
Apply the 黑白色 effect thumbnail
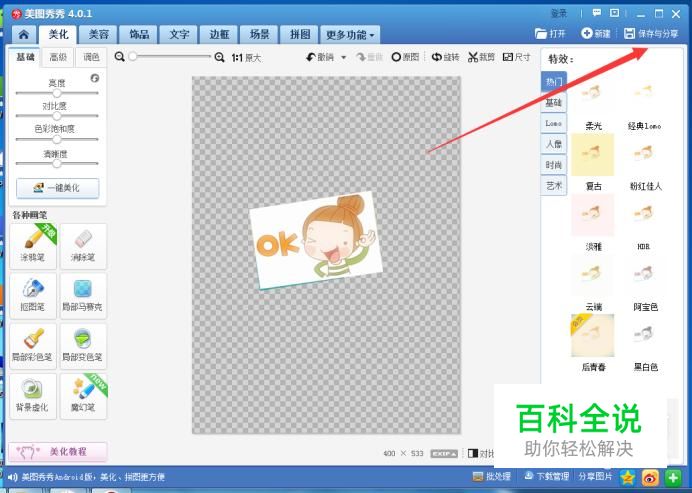point(644,335)
